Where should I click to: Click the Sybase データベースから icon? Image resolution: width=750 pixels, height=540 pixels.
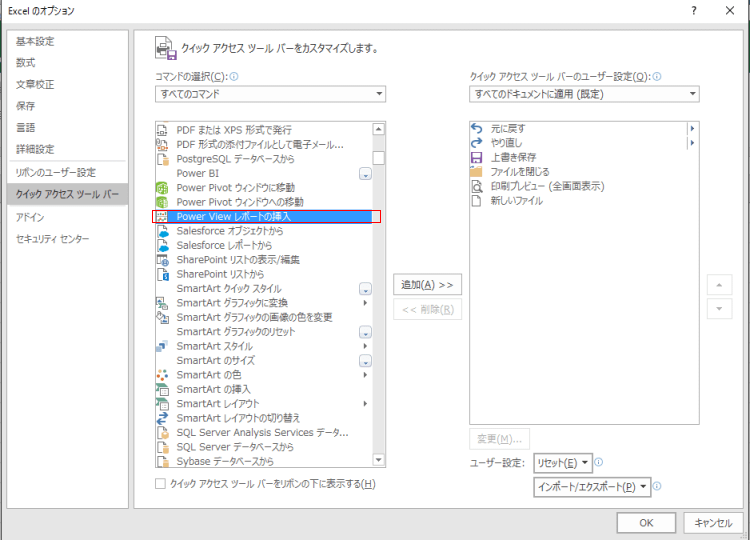click(163, 461)
